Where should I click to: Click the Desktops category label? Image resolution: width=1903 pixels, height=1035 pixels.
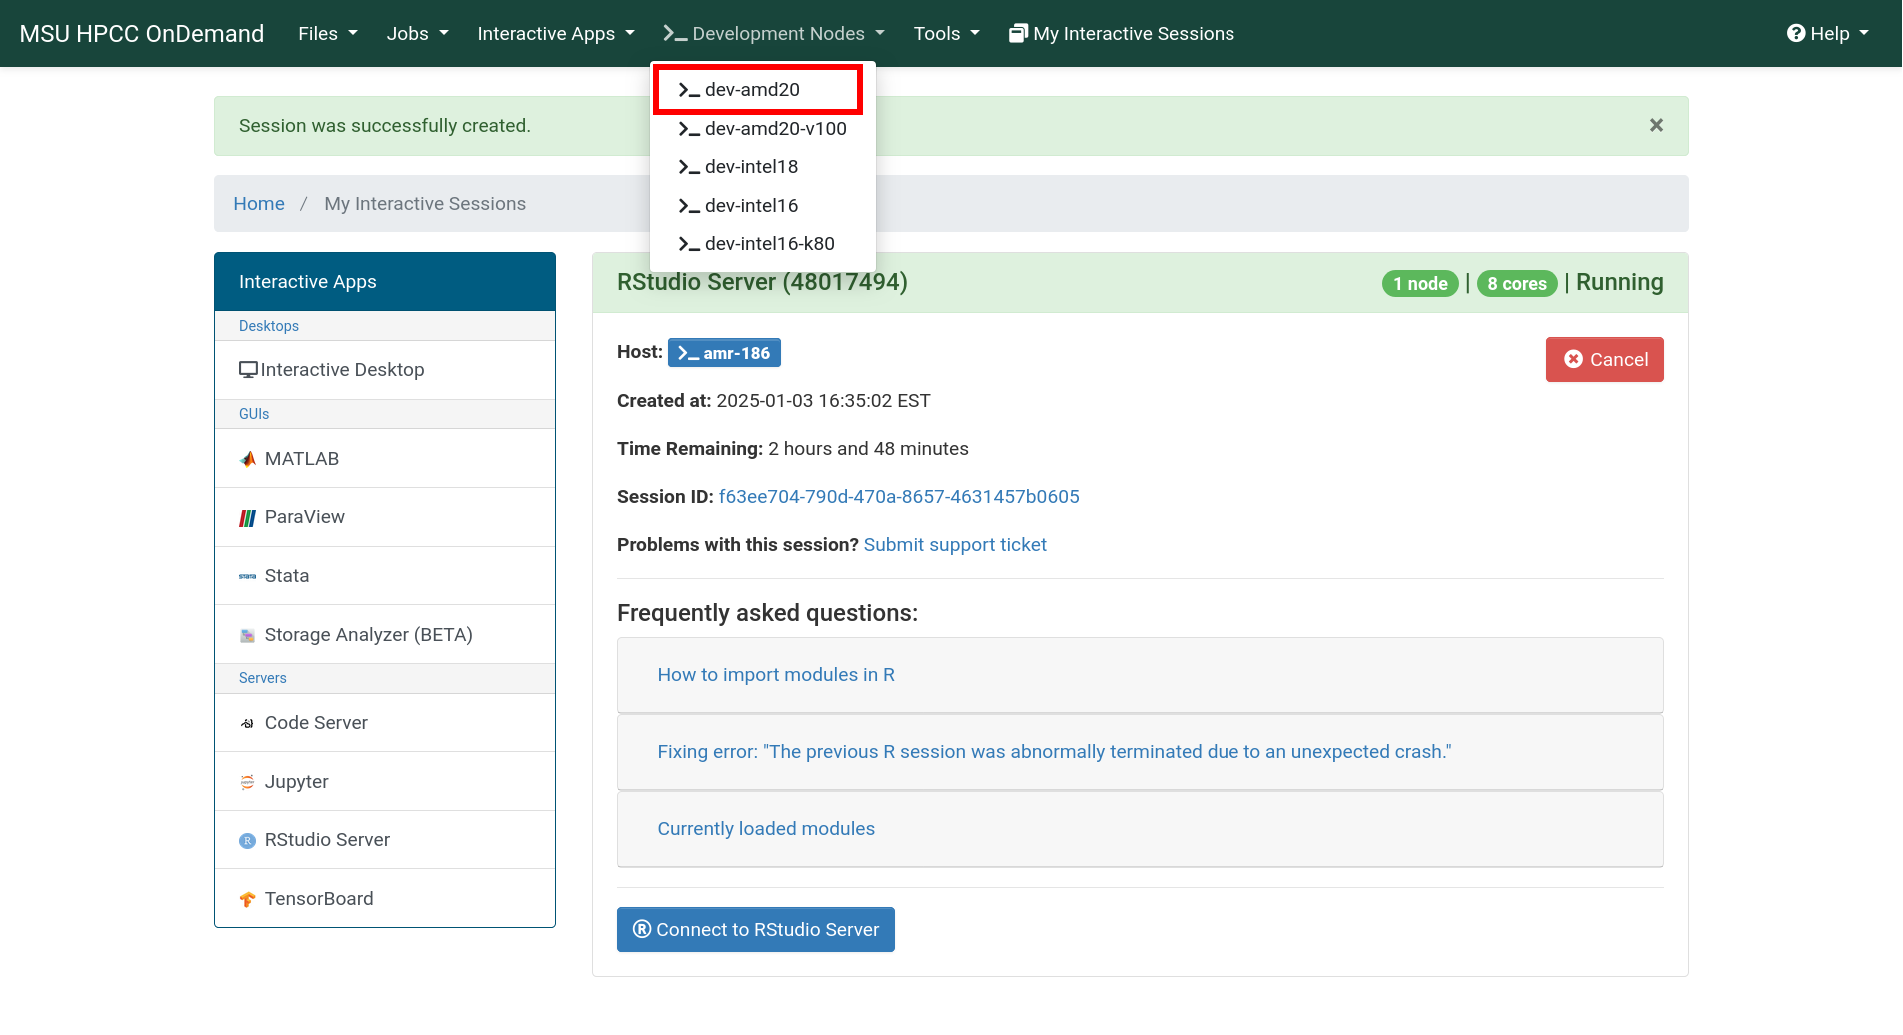[269, 326]
